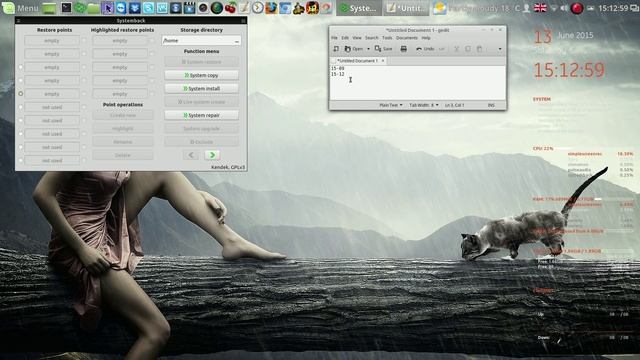The height and width of the screenshot is (360, 640).
Task: Click the green globe launcher in the panel
Action: pos(217,8)
